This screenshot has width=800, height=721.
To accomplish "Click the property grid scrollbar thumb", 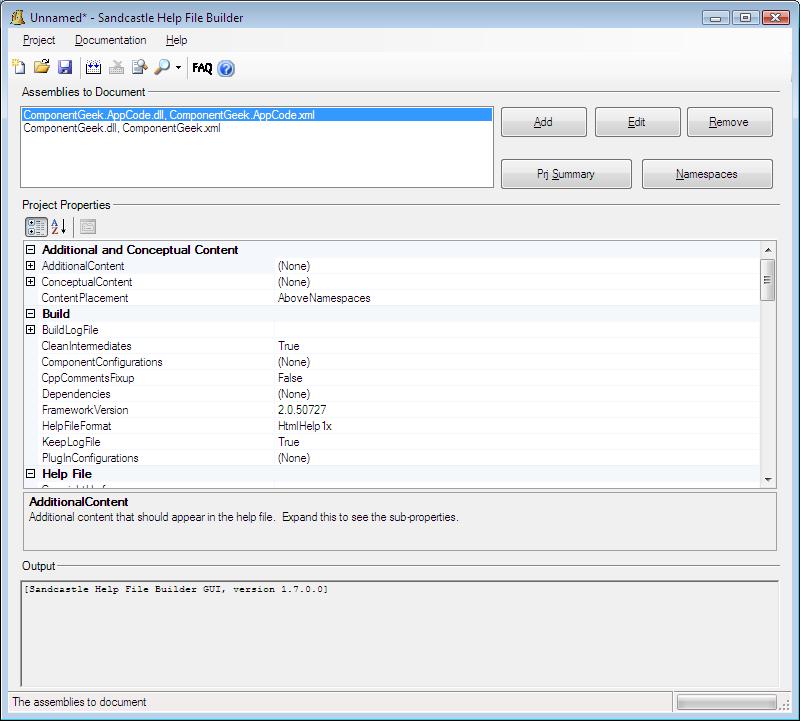I will [x=768, y=280].
